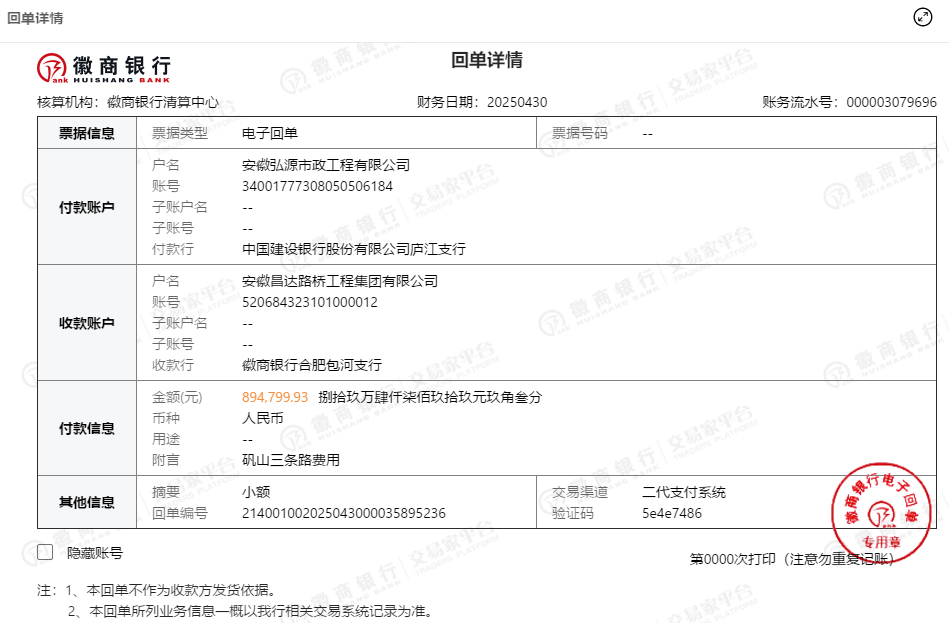The image size is (949, 623).
Task: Click verification code 5e4e7486
Action: pyautogui.click(x=671, y=513)
